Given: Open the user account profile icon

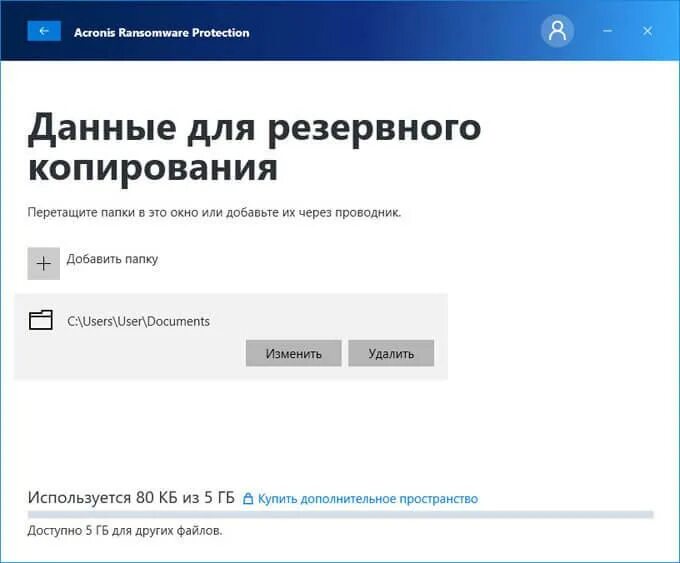Looking at the screenshot, I should 557,31.
